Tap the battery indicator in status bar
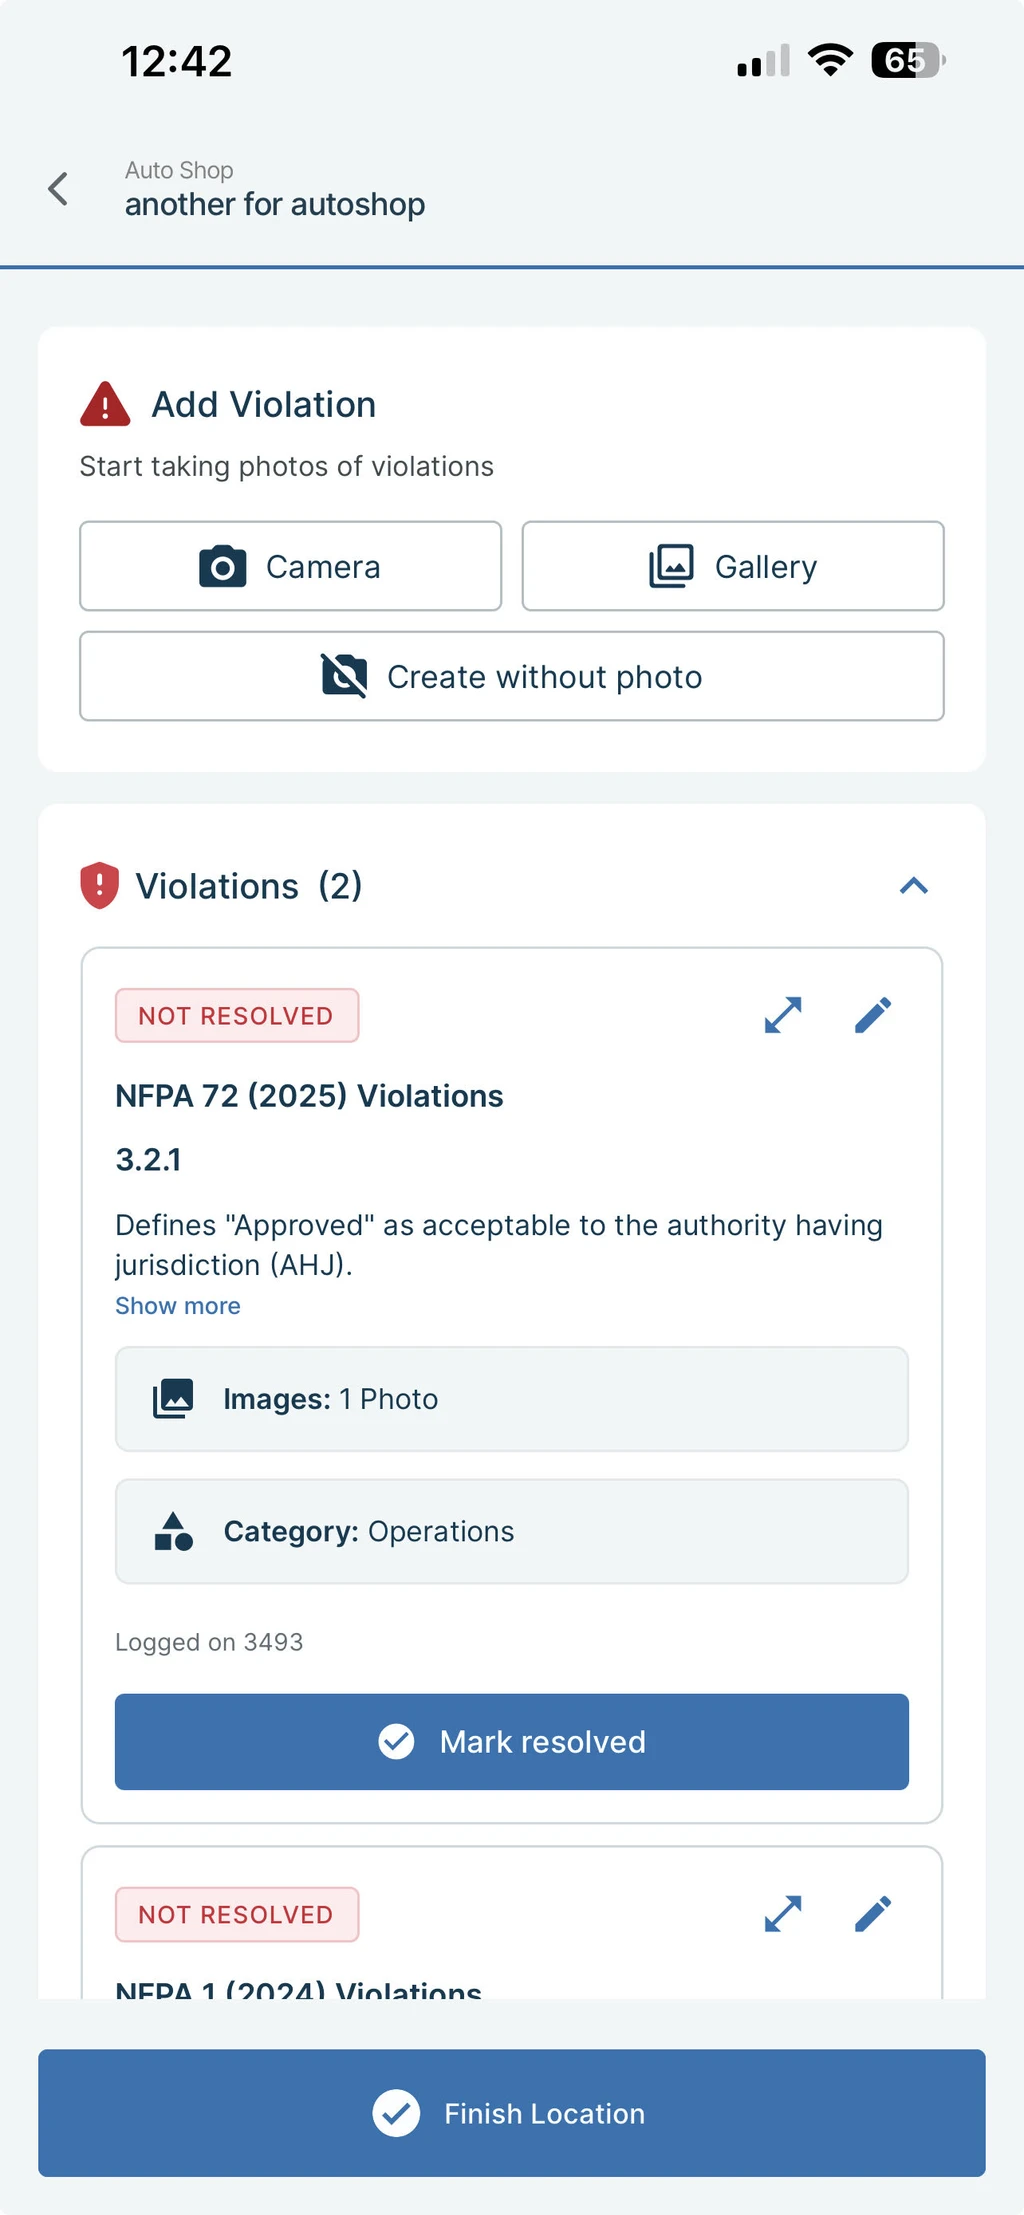 point(908,60)
